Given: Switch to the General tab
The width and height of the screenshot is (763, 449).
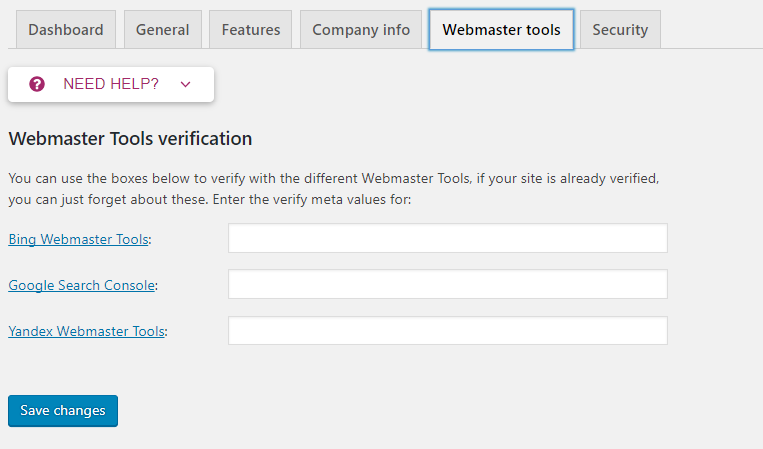Looking at the screenshot, I should point(163,30).
